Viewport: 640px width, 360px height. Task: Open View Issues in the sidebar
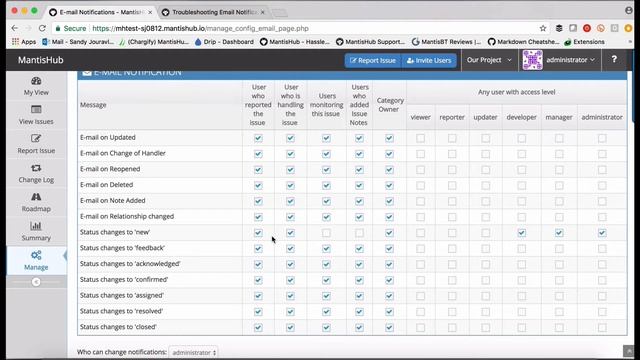click(36, 115)
